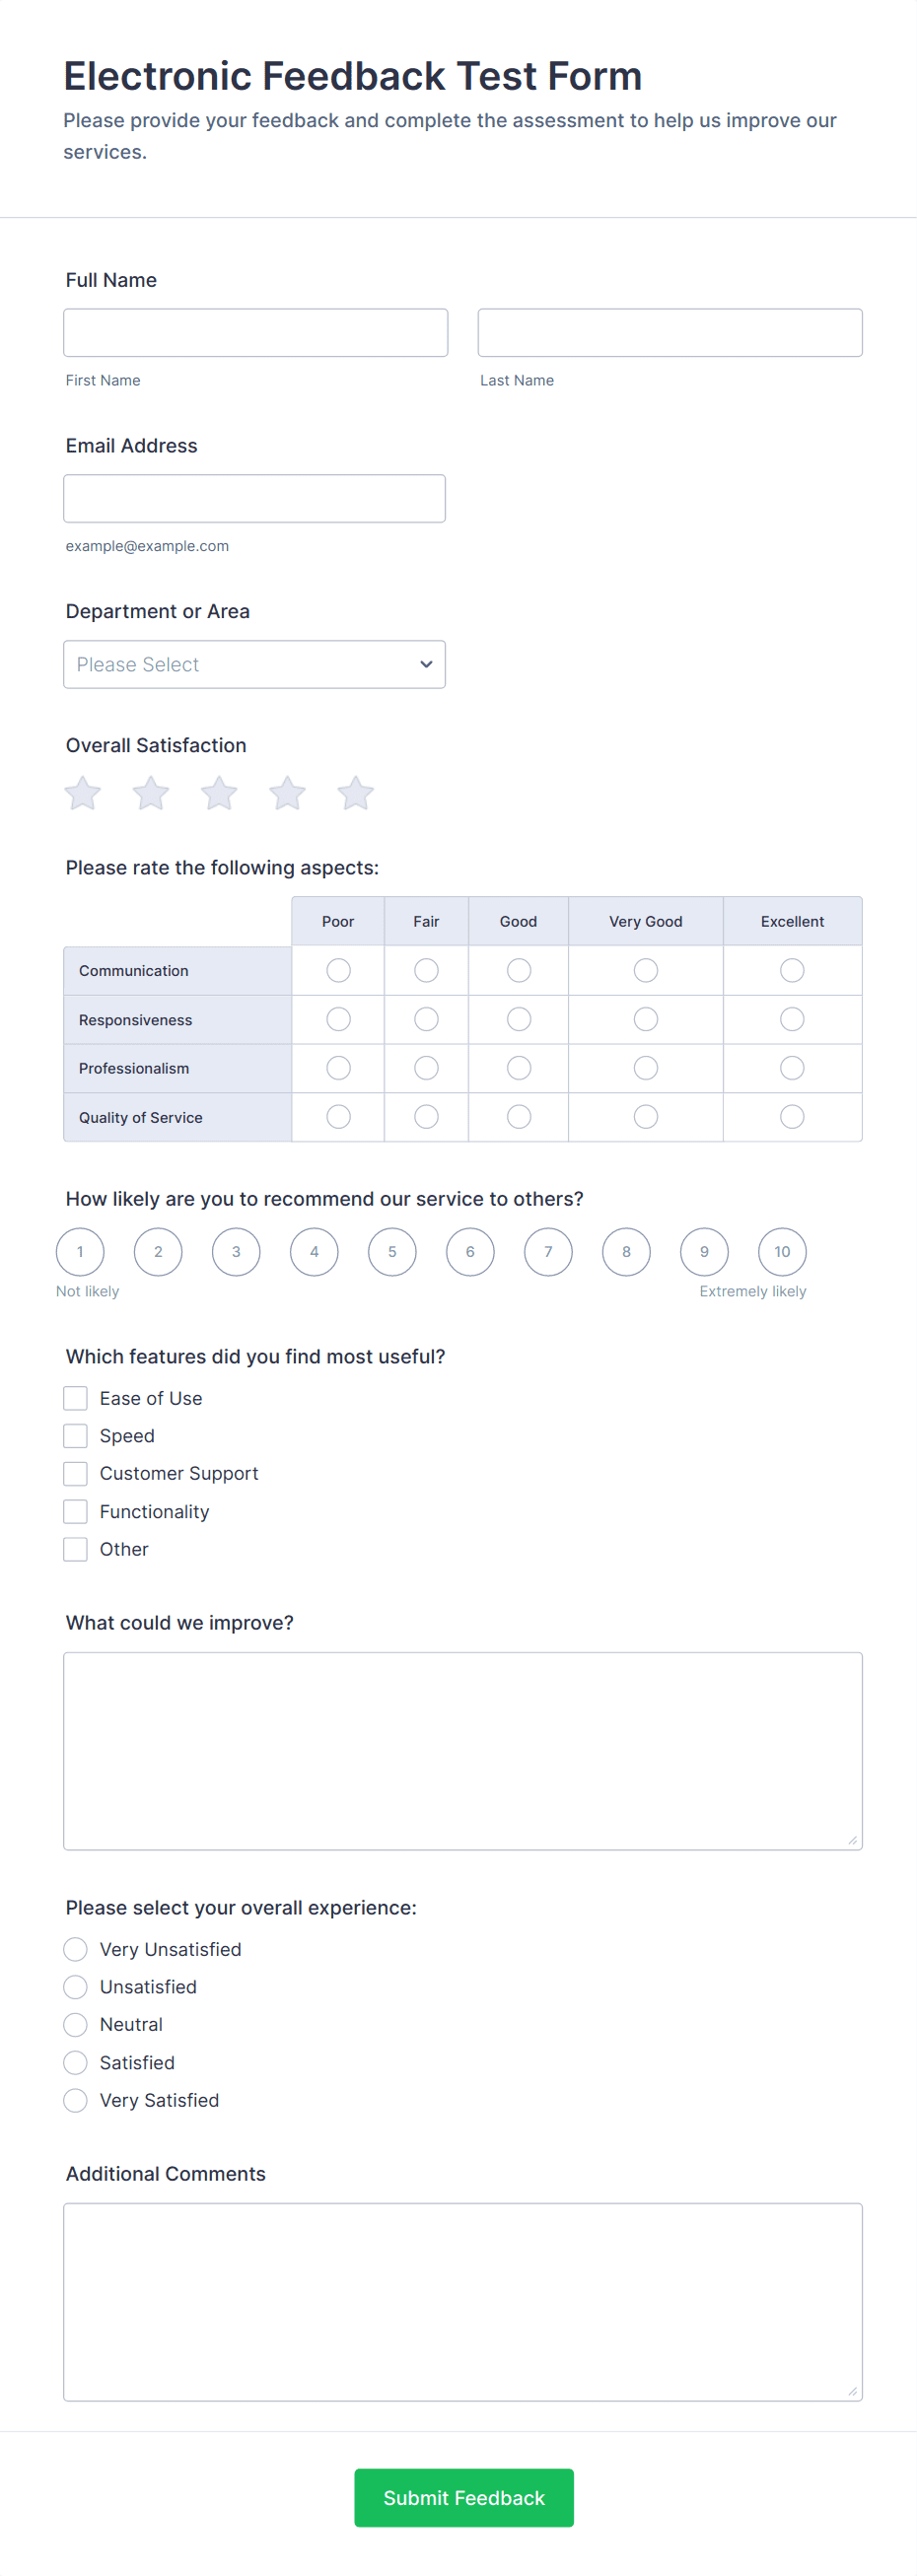
Task: Rate Professionalism as Good
Action: (x=519, y=1068)
